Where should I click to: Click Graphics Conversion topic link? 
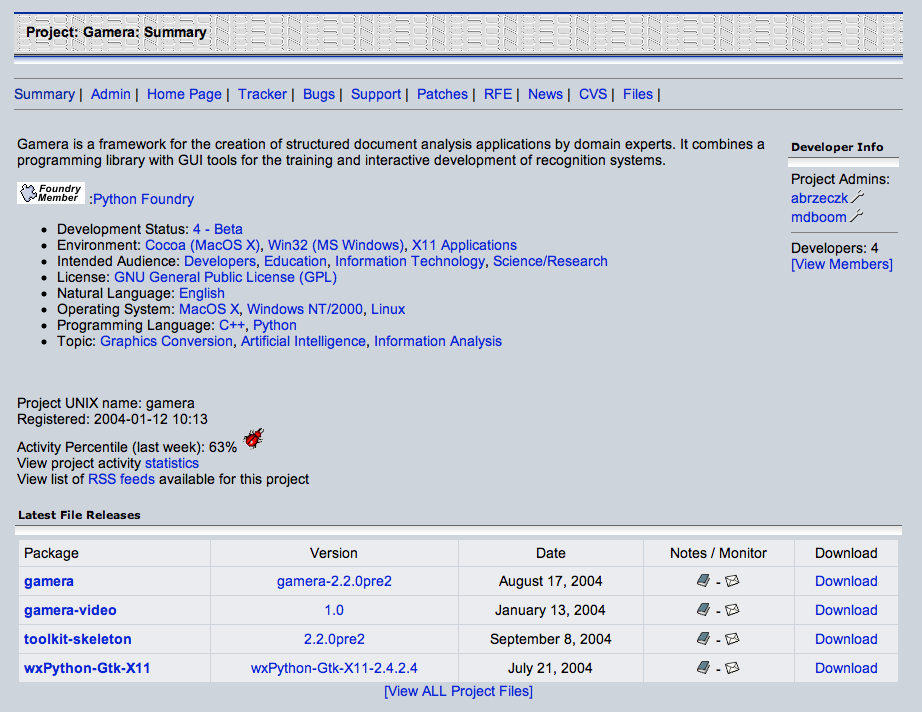click(166, 341)
